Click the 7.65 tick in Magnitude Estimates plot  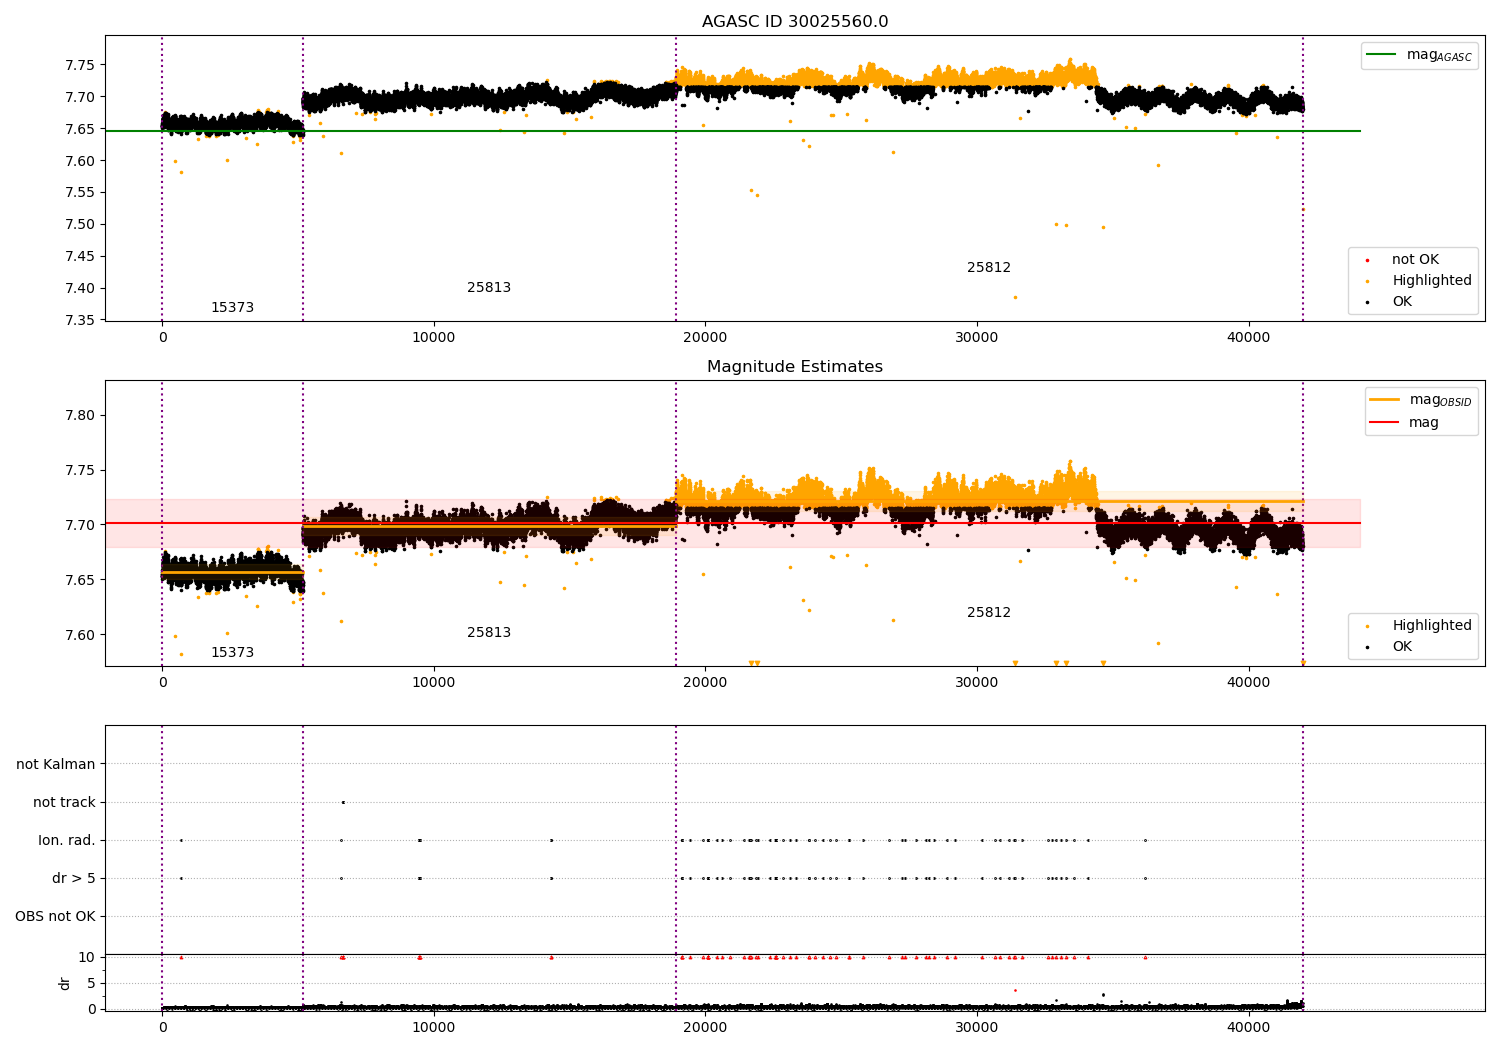tap(80, 580)
